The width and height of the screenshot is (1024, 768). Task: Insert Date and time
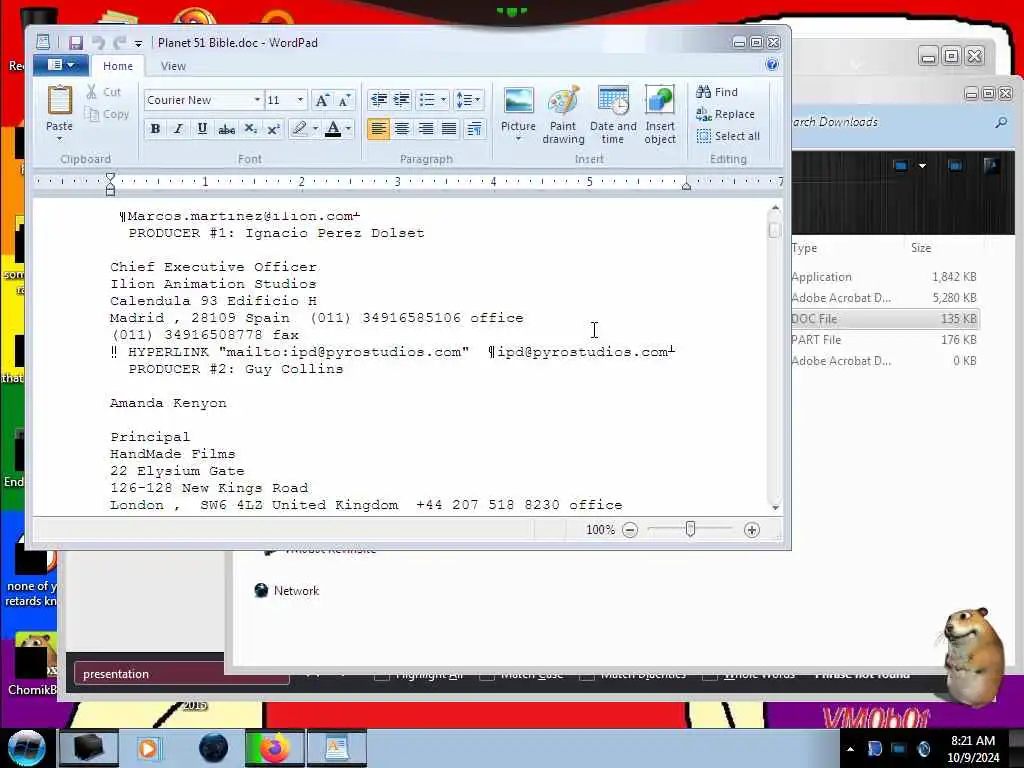click(613, 114)
